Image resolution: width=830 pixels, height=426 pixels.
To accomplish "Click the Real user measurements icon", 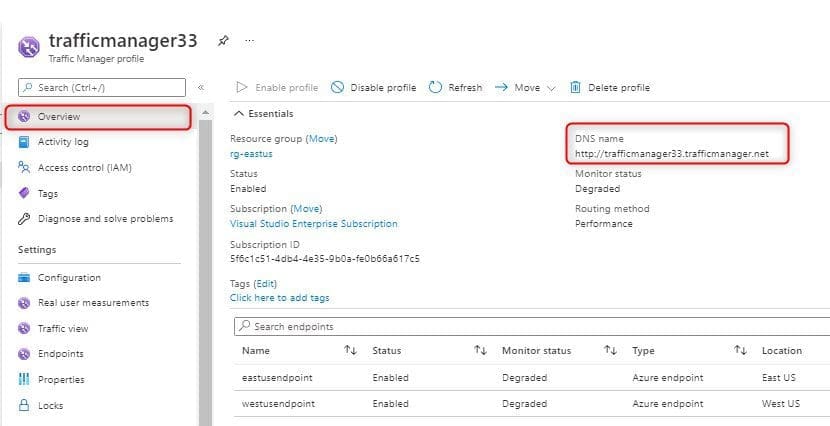I will 24,303.
